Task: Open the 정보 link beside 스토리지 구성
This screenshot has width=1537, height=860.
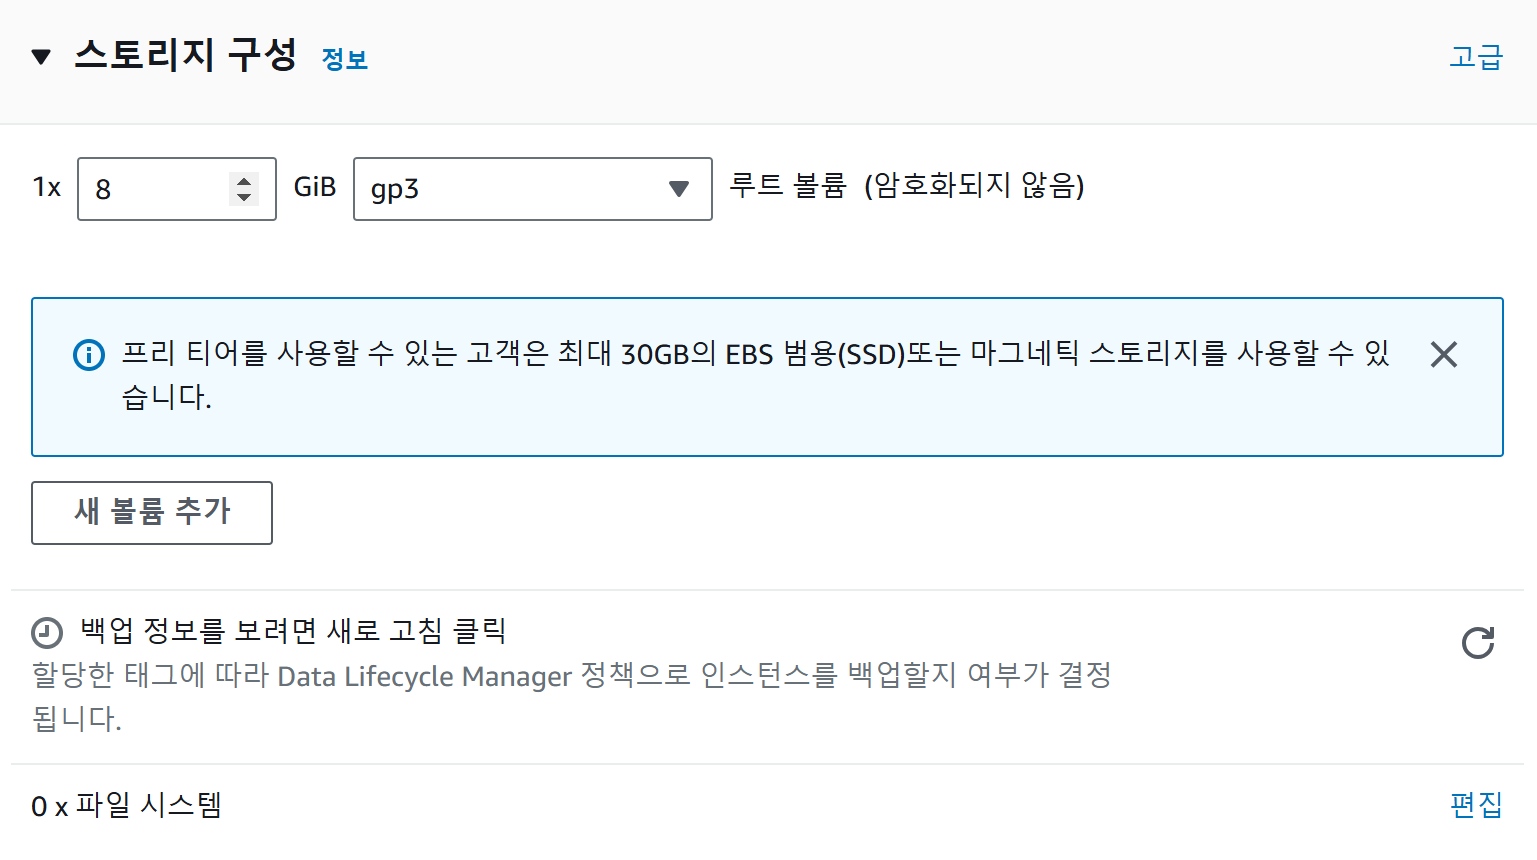Action: coord(345,59)
